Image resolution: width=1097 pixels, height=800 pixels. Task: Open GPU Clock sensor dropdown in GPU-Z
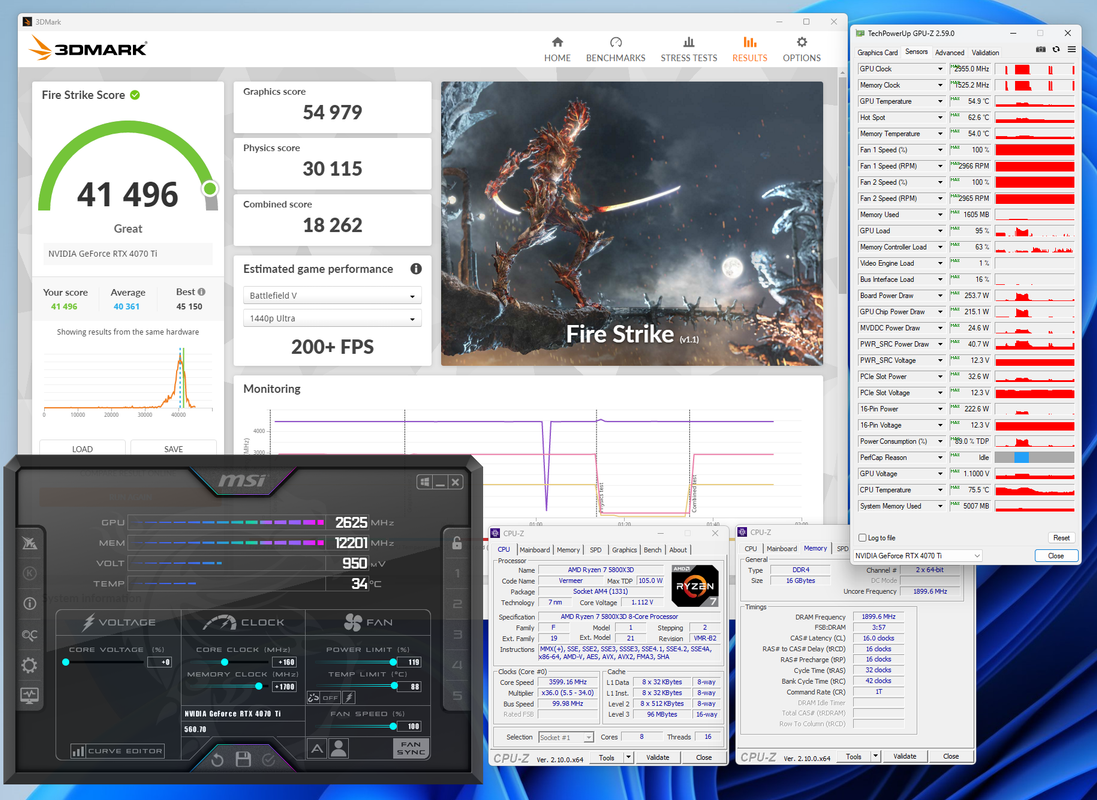[x=940, y=69]
